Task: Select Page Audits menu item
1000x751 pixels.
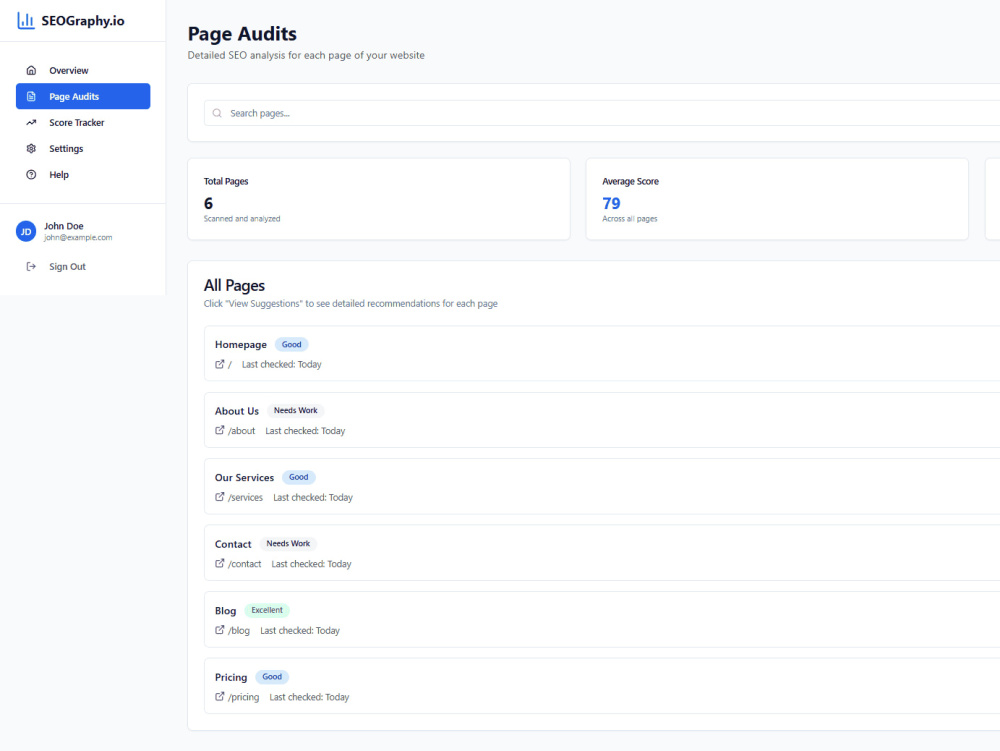Action: pos(83,96)
